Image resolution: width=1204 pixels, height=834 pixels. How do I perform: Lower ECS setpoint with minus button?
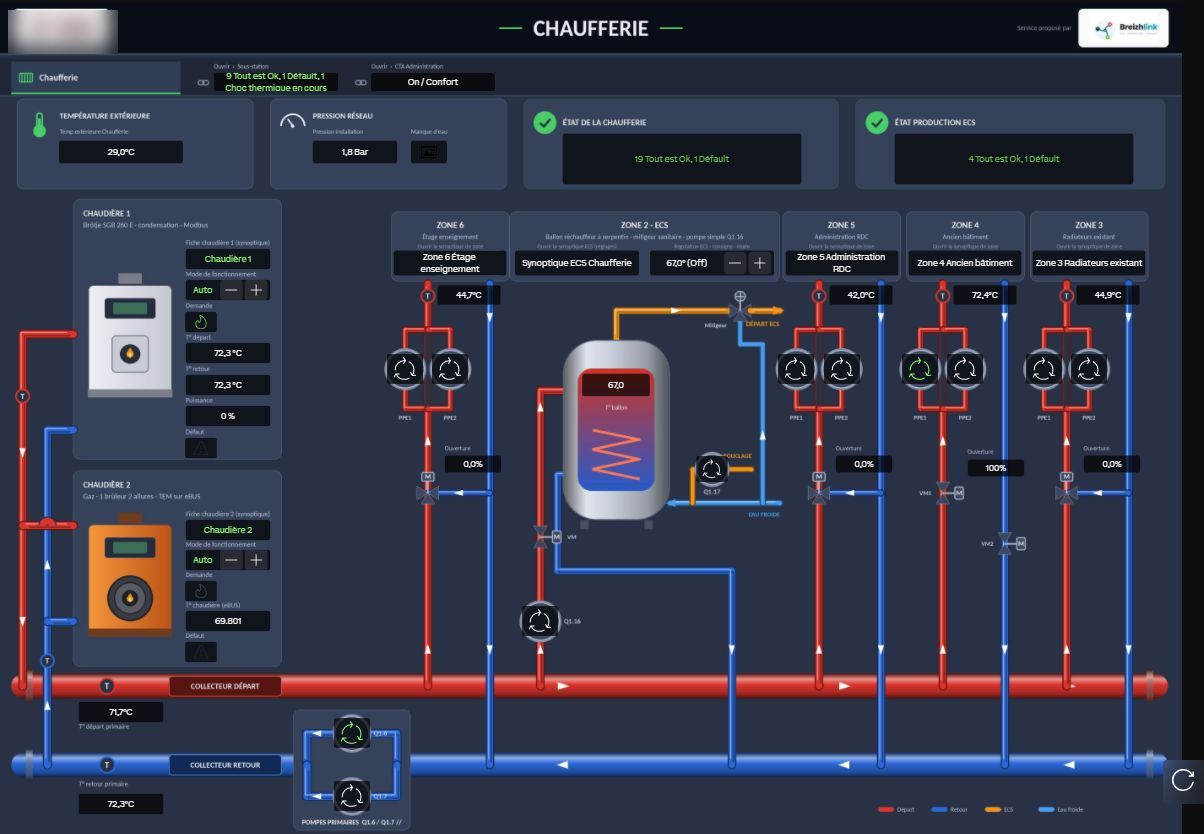(735, 263)
